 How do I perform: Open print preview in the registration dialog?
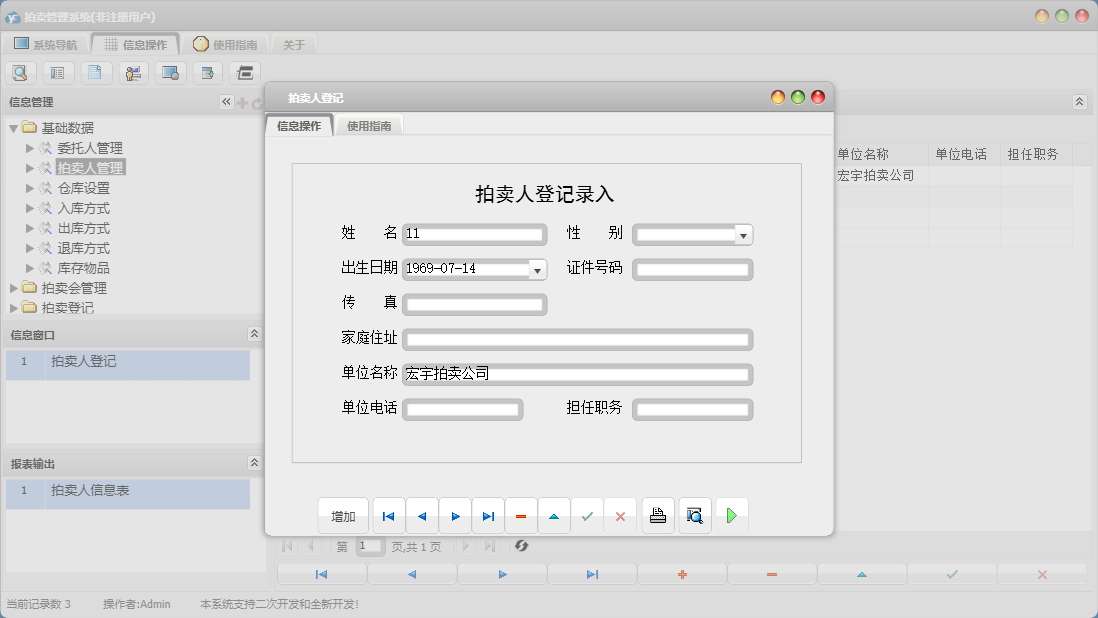click(694, 515)
